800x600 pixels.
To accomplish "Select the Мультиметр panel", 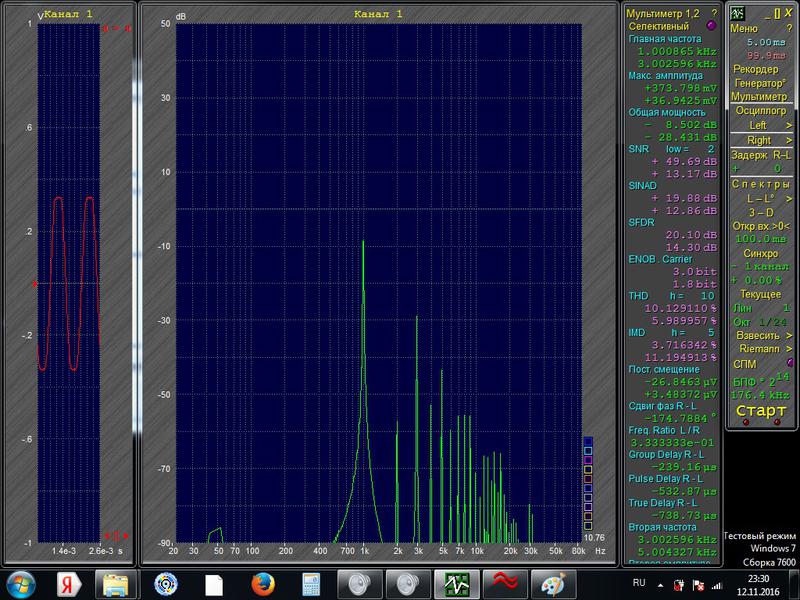I will [x=759, y=96].
